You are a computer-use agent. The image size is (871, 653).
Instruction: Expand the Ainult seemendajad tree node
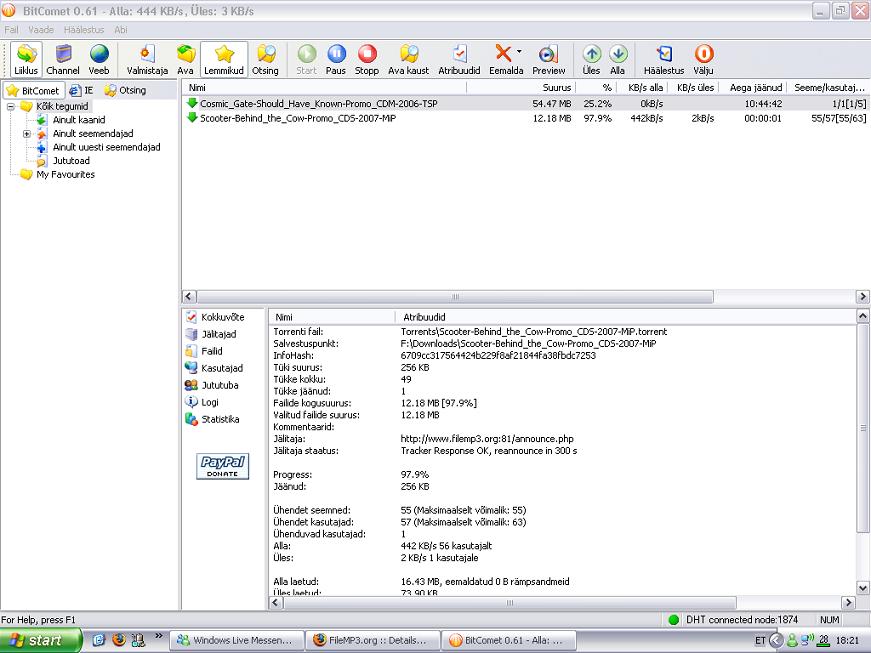pos(26,134)
